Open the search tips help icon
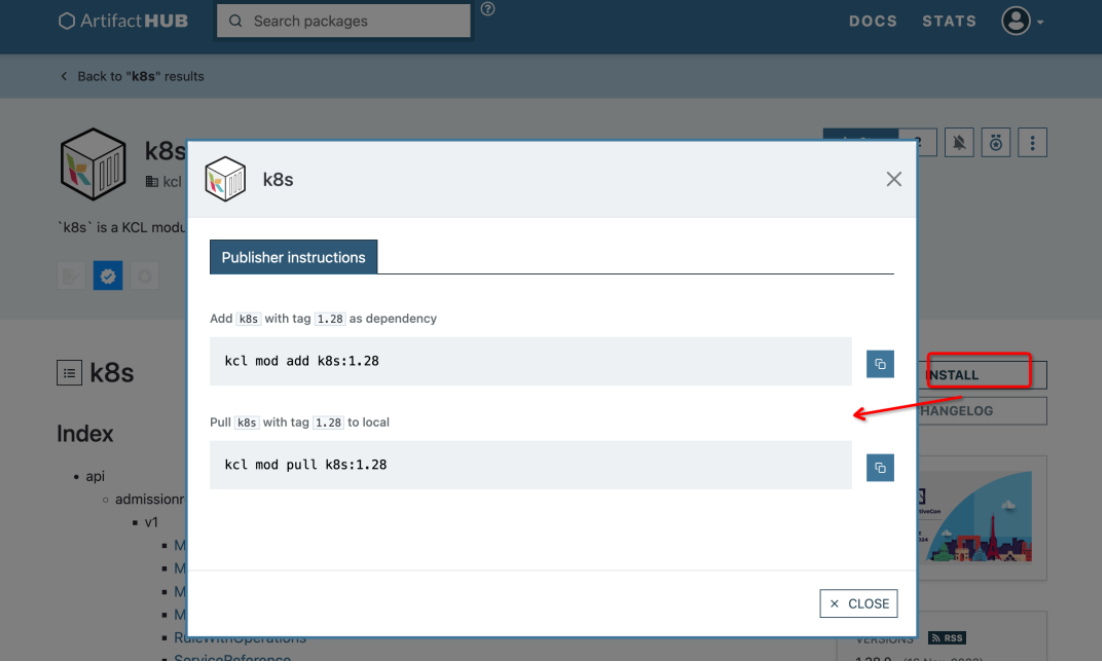The height and width of the screenshot is (664, 1102). 487,9
